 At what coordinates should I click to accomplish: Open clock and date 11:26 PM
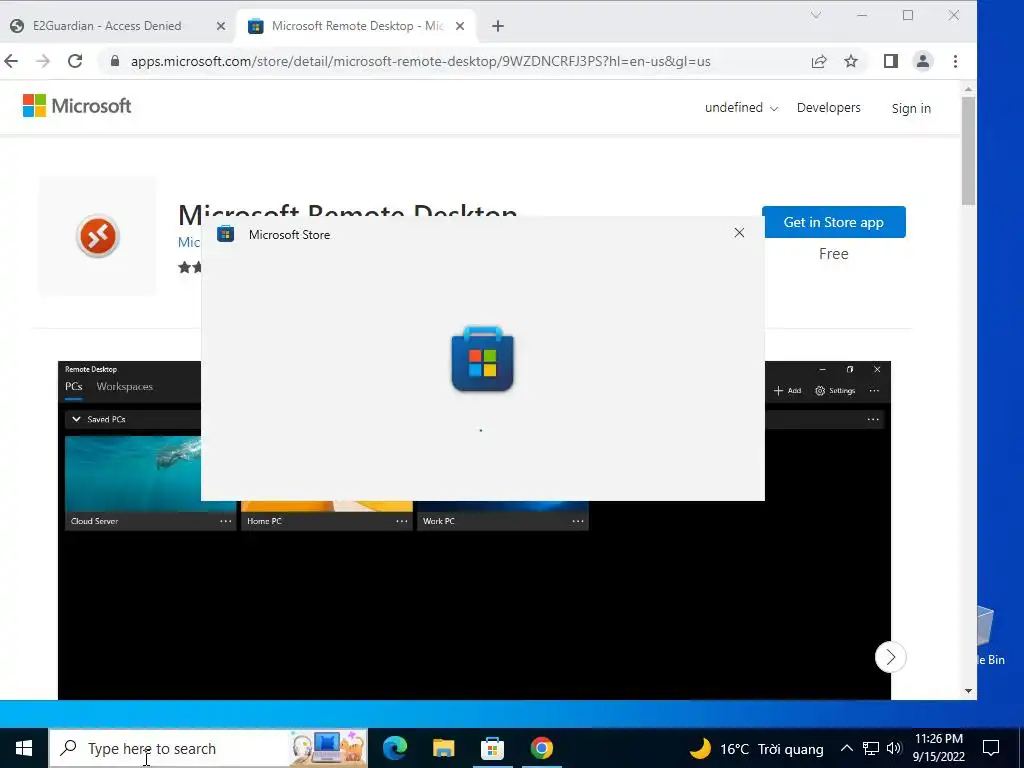click(x=938, y=748)
